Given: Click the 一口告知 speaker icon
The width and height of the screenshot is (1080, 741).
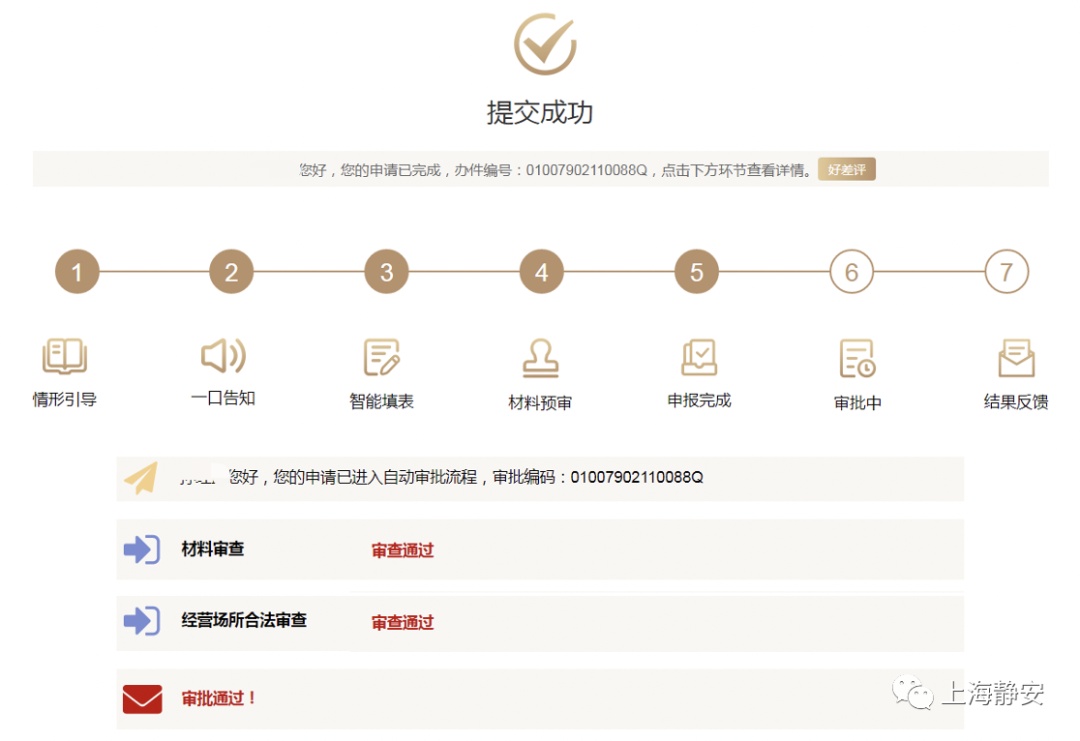Looking at the screenshot, I should click(x=223, y=356).
